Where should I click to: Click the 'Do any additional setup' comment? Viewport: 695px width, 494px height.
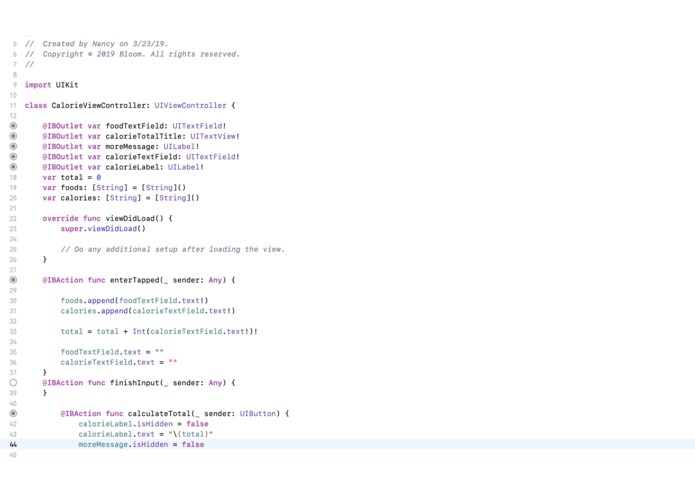pyautogui.click(x=172, y=249)
